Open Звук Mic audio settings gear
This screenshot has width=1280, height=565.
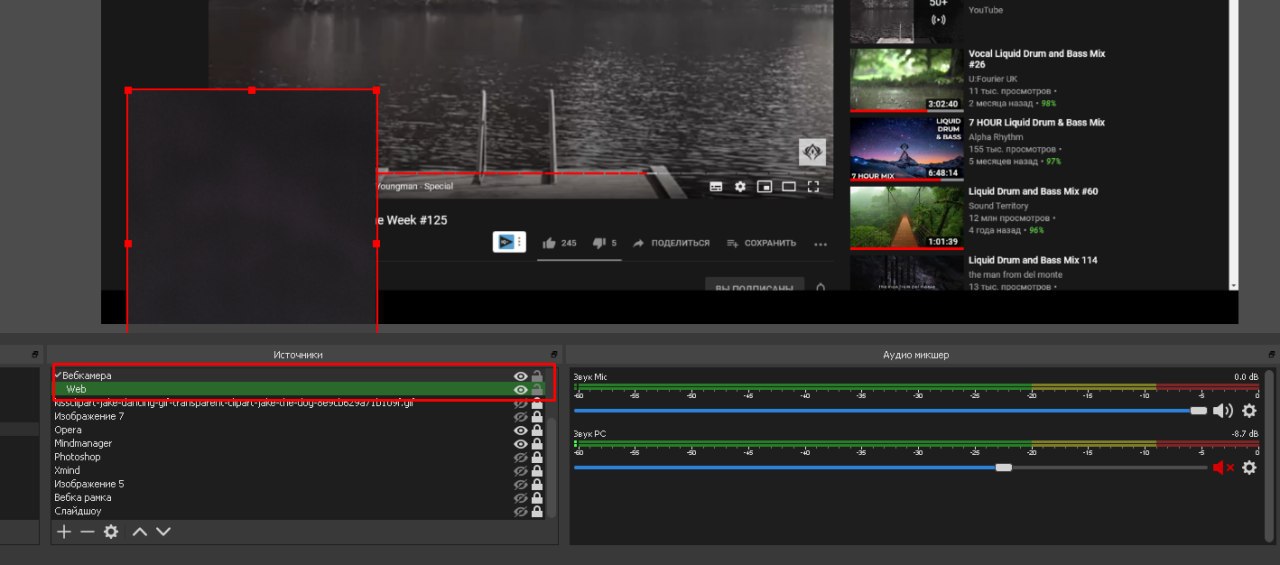(1249, 411)
